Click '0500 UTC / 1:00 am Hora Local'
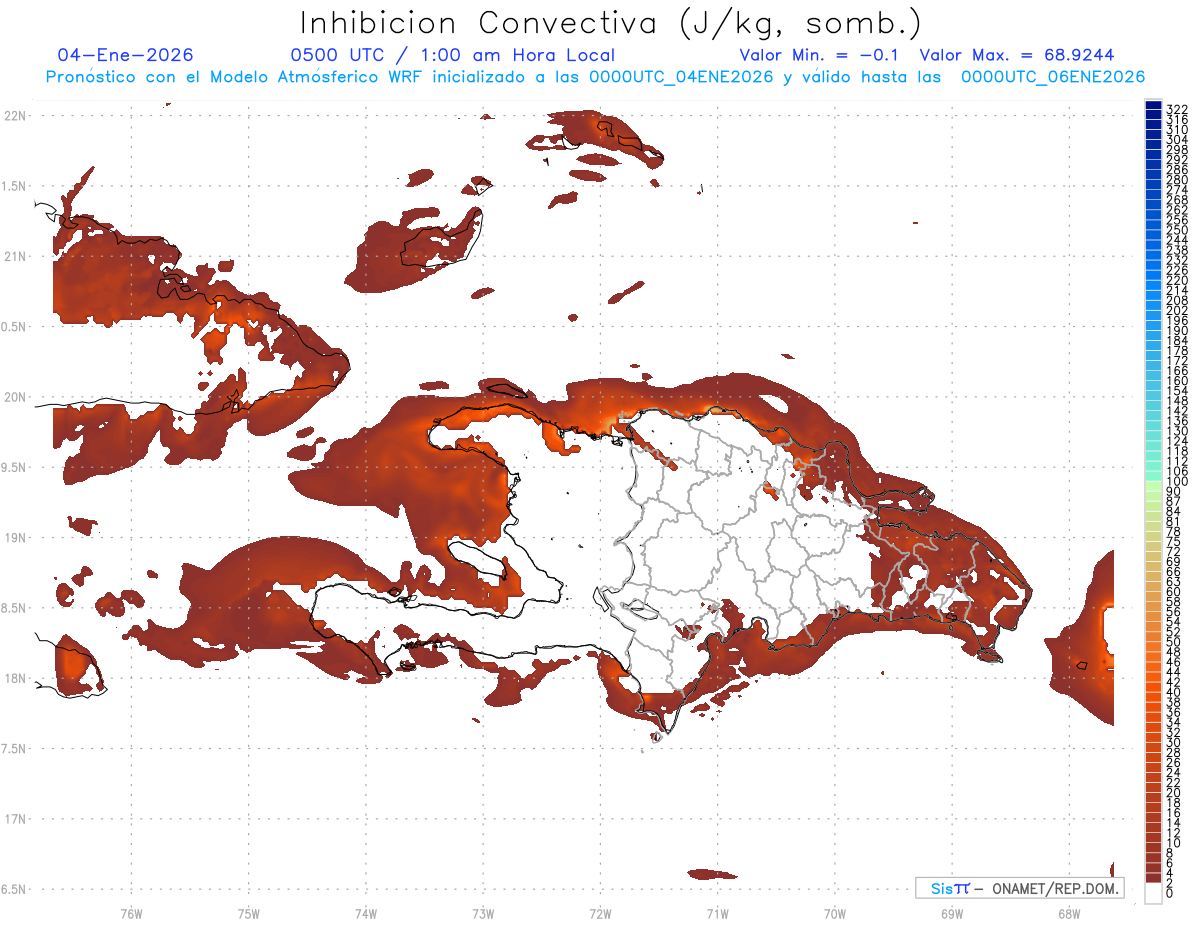Viewport: 1200px width, 927px height. 452,55
